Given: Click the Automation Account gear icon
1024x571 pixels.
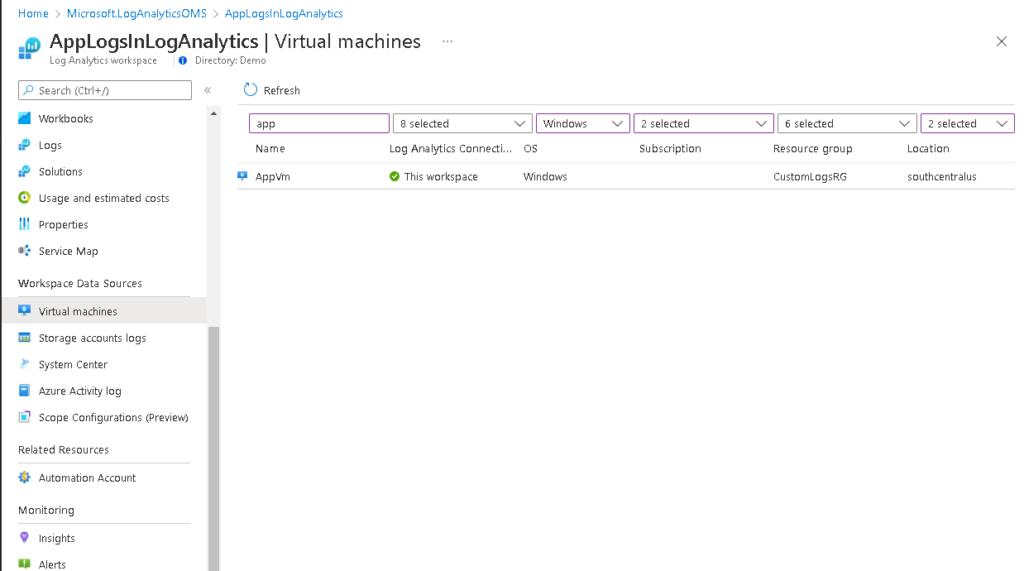Looking at the screenshot, I should click(x=25, y=478).
